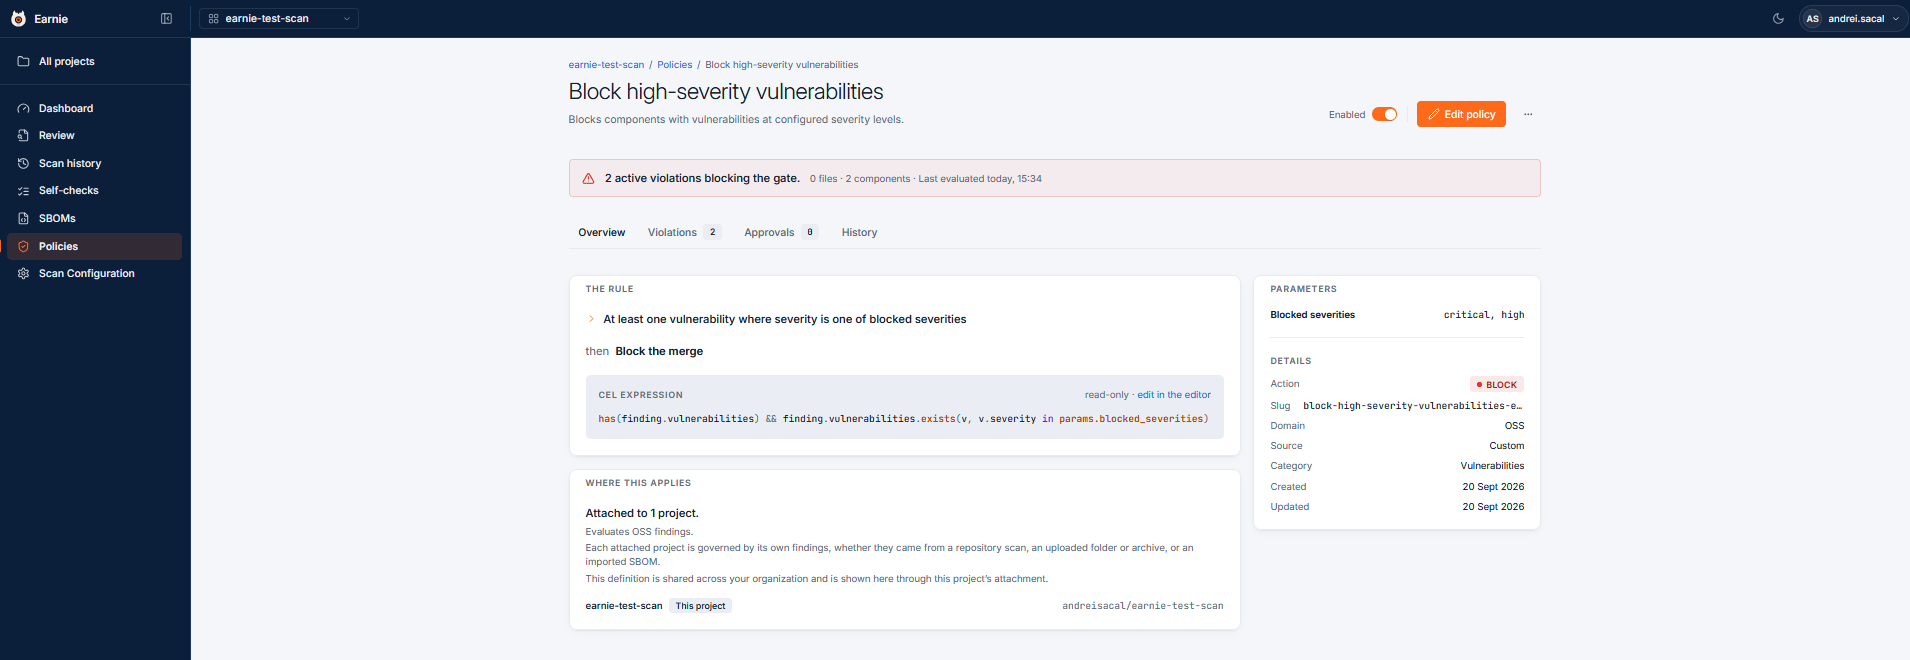Toggle dark mode moon icon

(x=1778, y=18)
